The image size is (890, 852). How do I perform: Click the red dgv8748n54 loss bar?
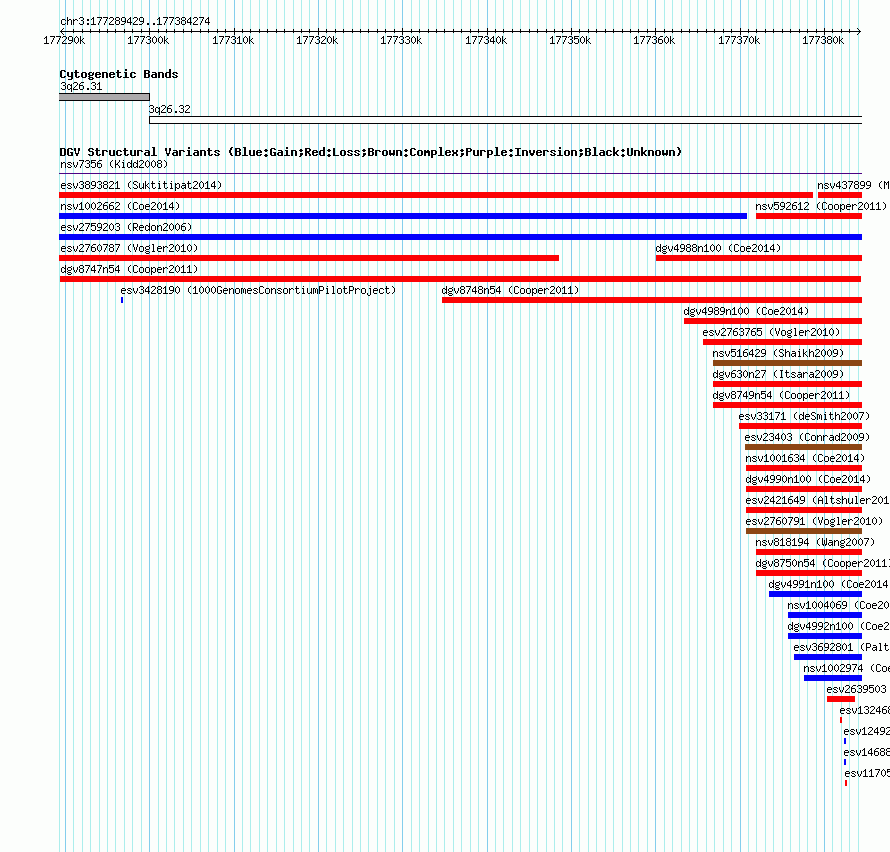[652, 300]
